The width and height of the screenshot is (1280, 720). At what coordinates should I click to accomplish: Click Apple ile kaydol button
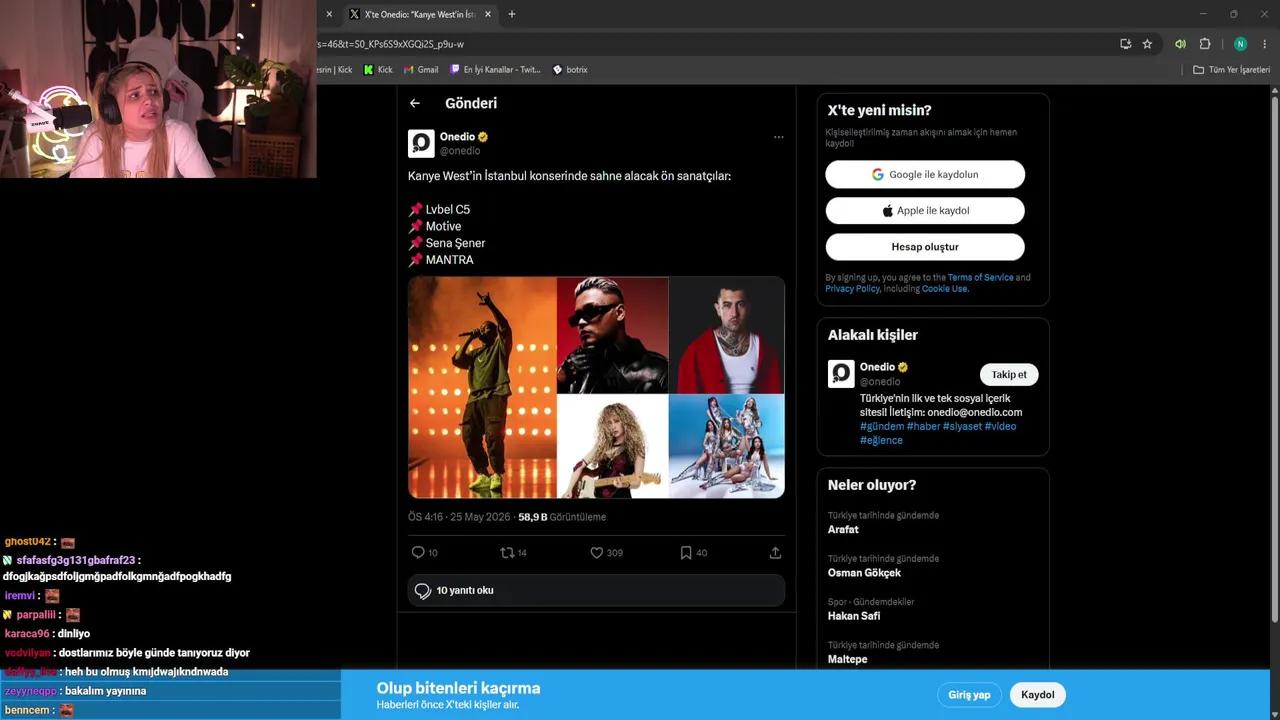925,211
